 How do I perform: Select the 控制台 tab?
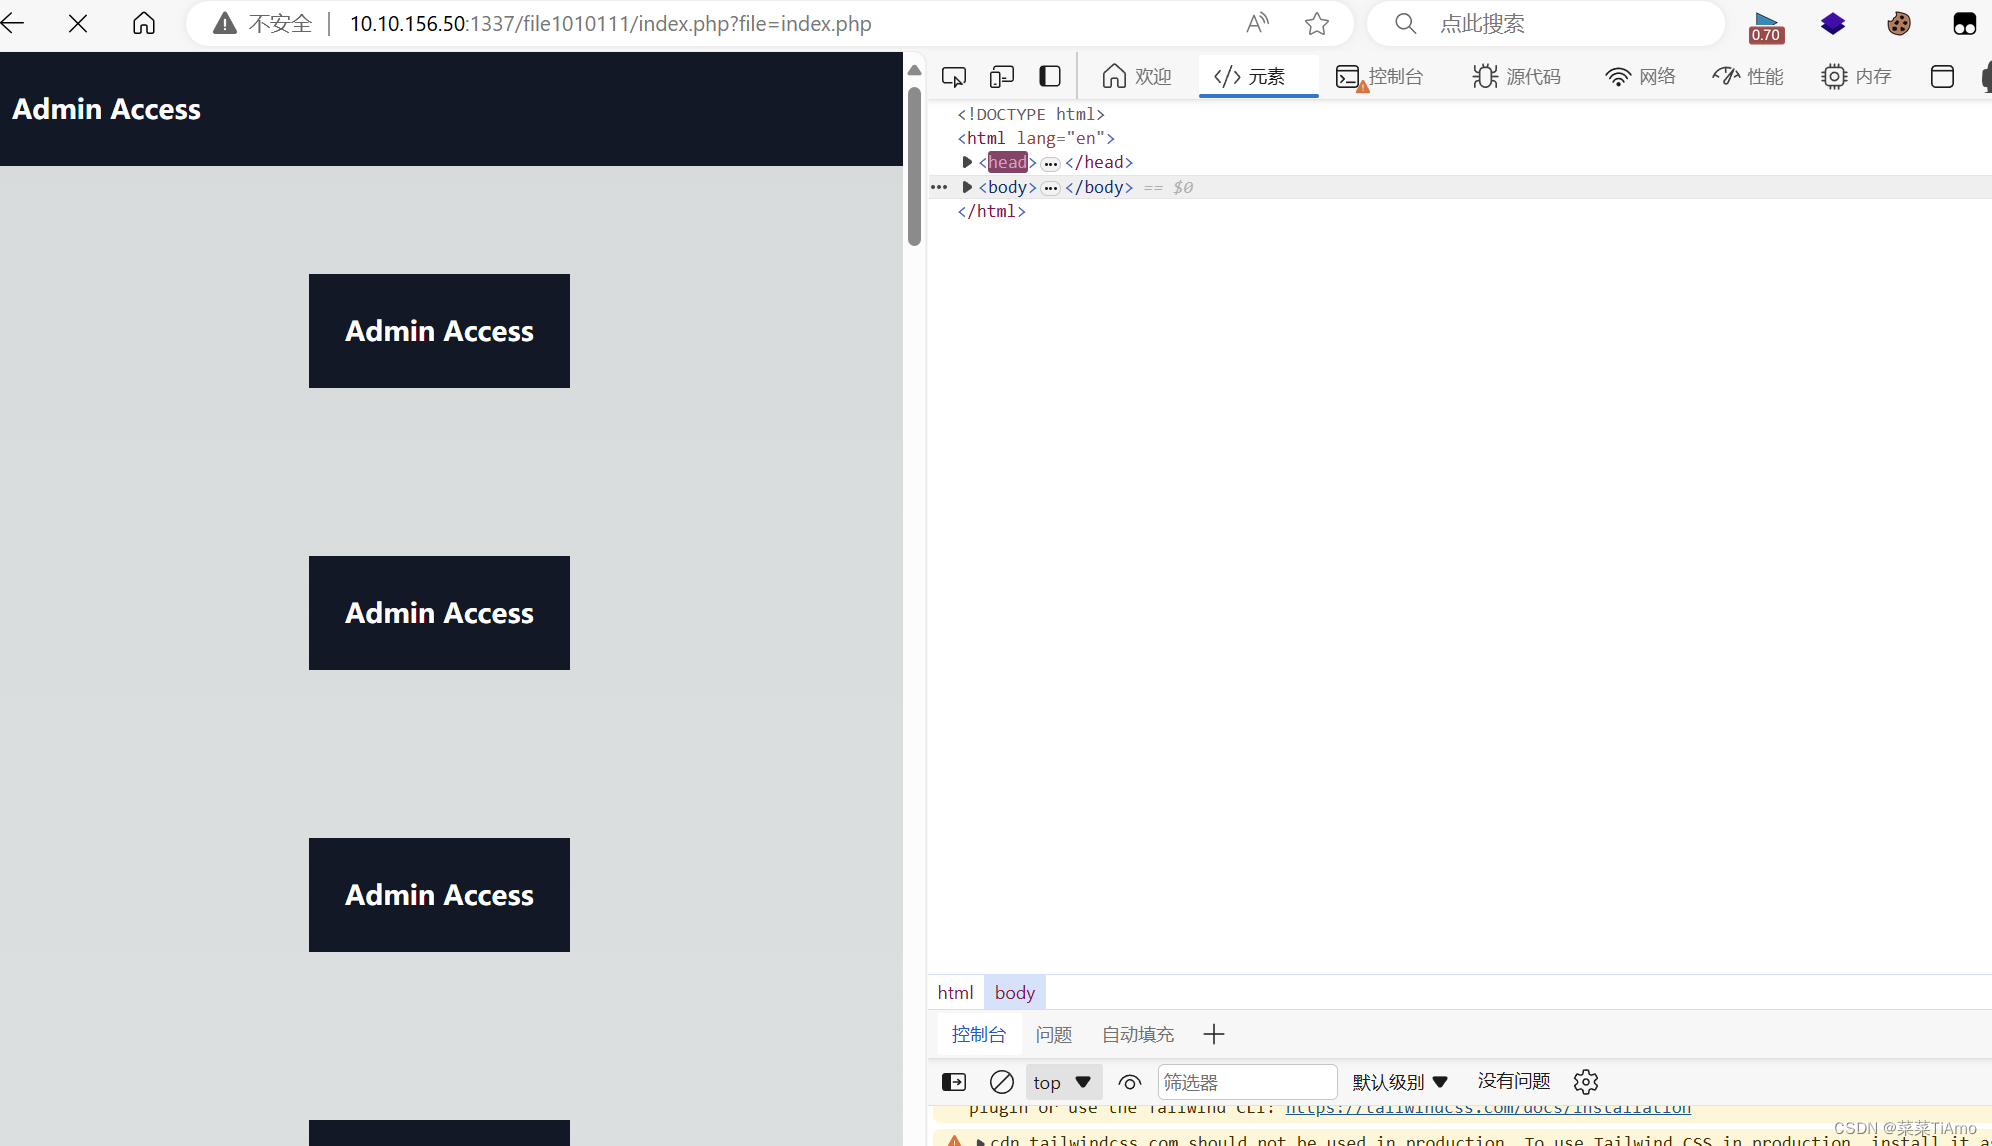coord(978,1034)
